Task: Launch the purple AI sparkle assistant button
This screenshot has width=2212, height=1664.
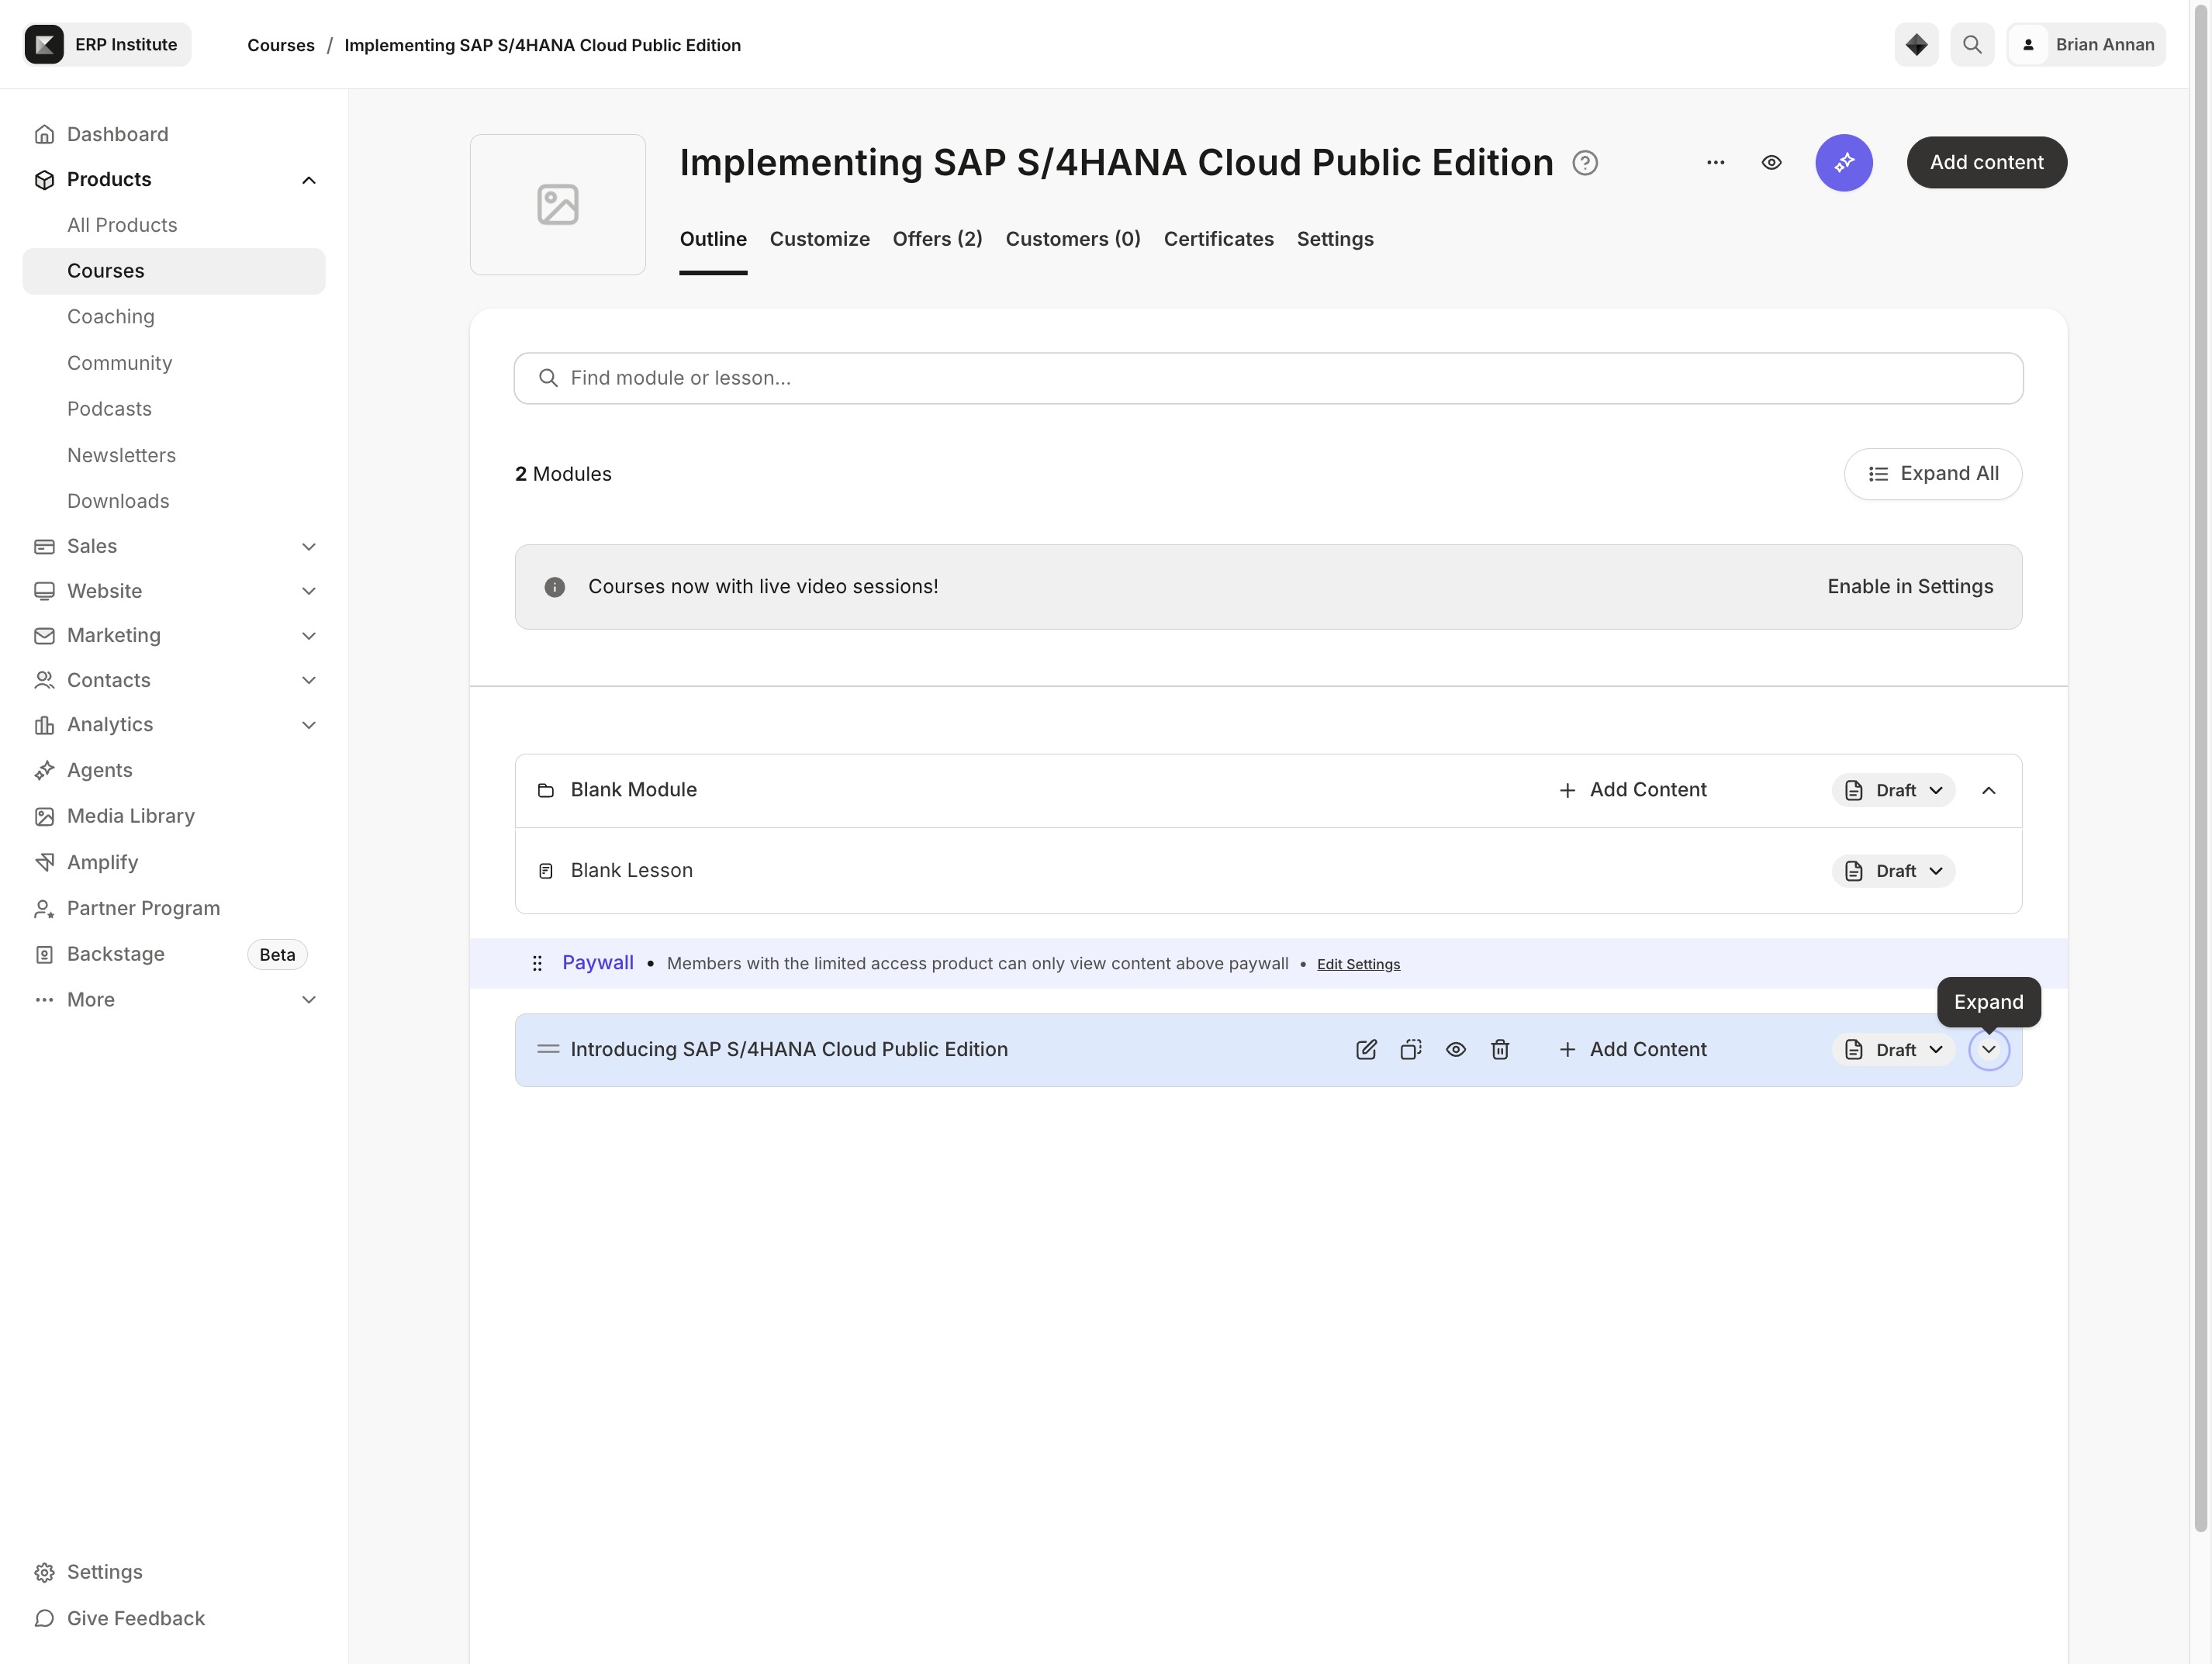Action: point(1844,163)
